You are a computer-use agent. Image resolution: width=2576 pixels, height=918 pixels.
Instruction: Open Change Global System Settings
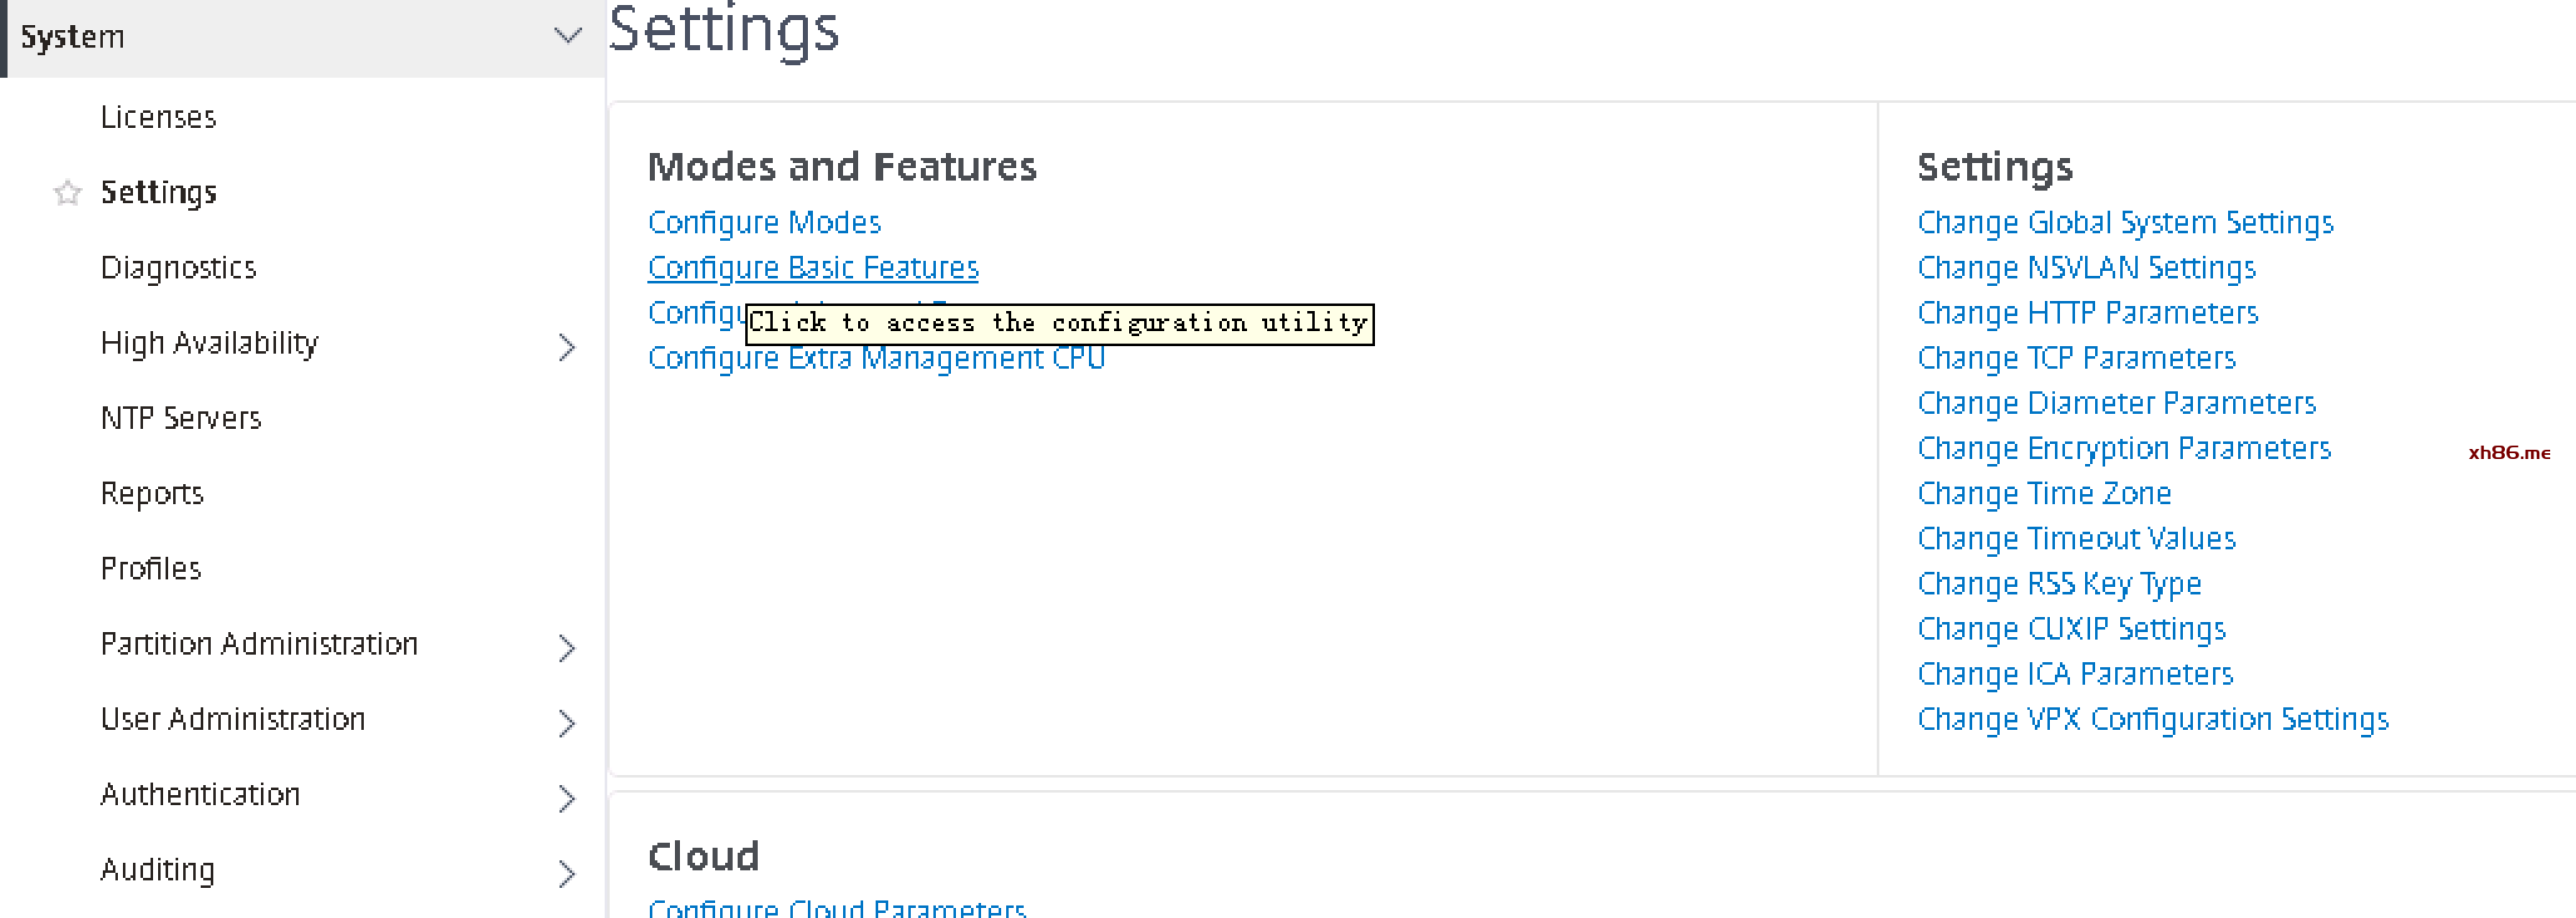[2125, 222]
